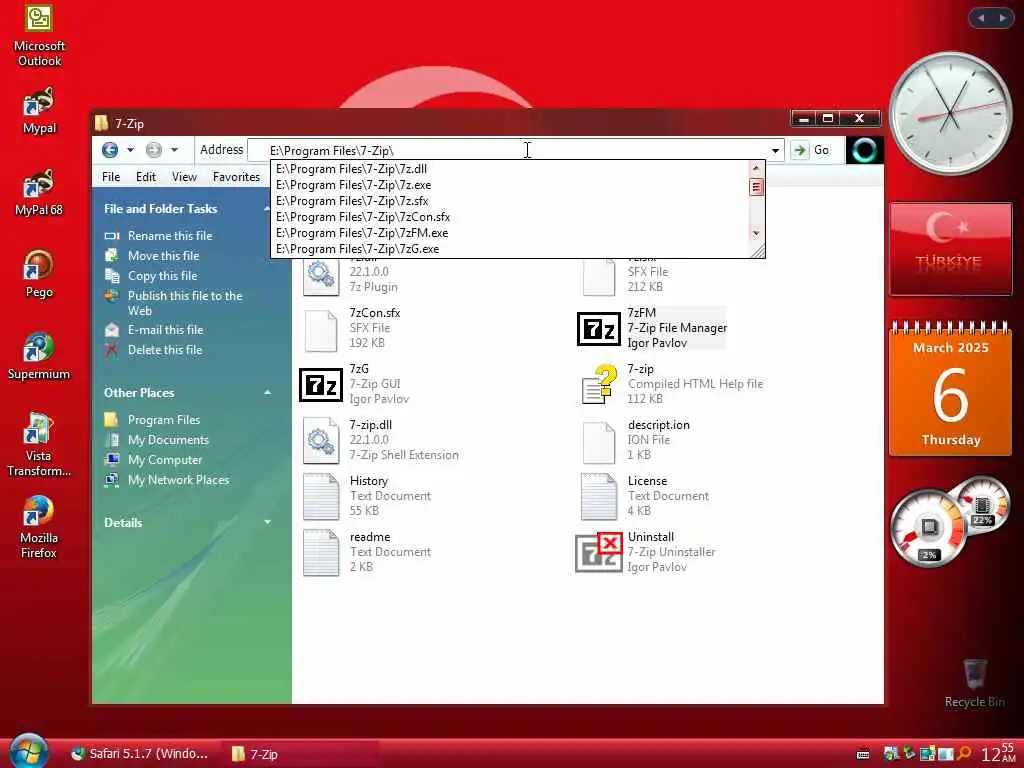
Task: Click the March 2025 calendar gadget
Action: click(x=950, y=389)
